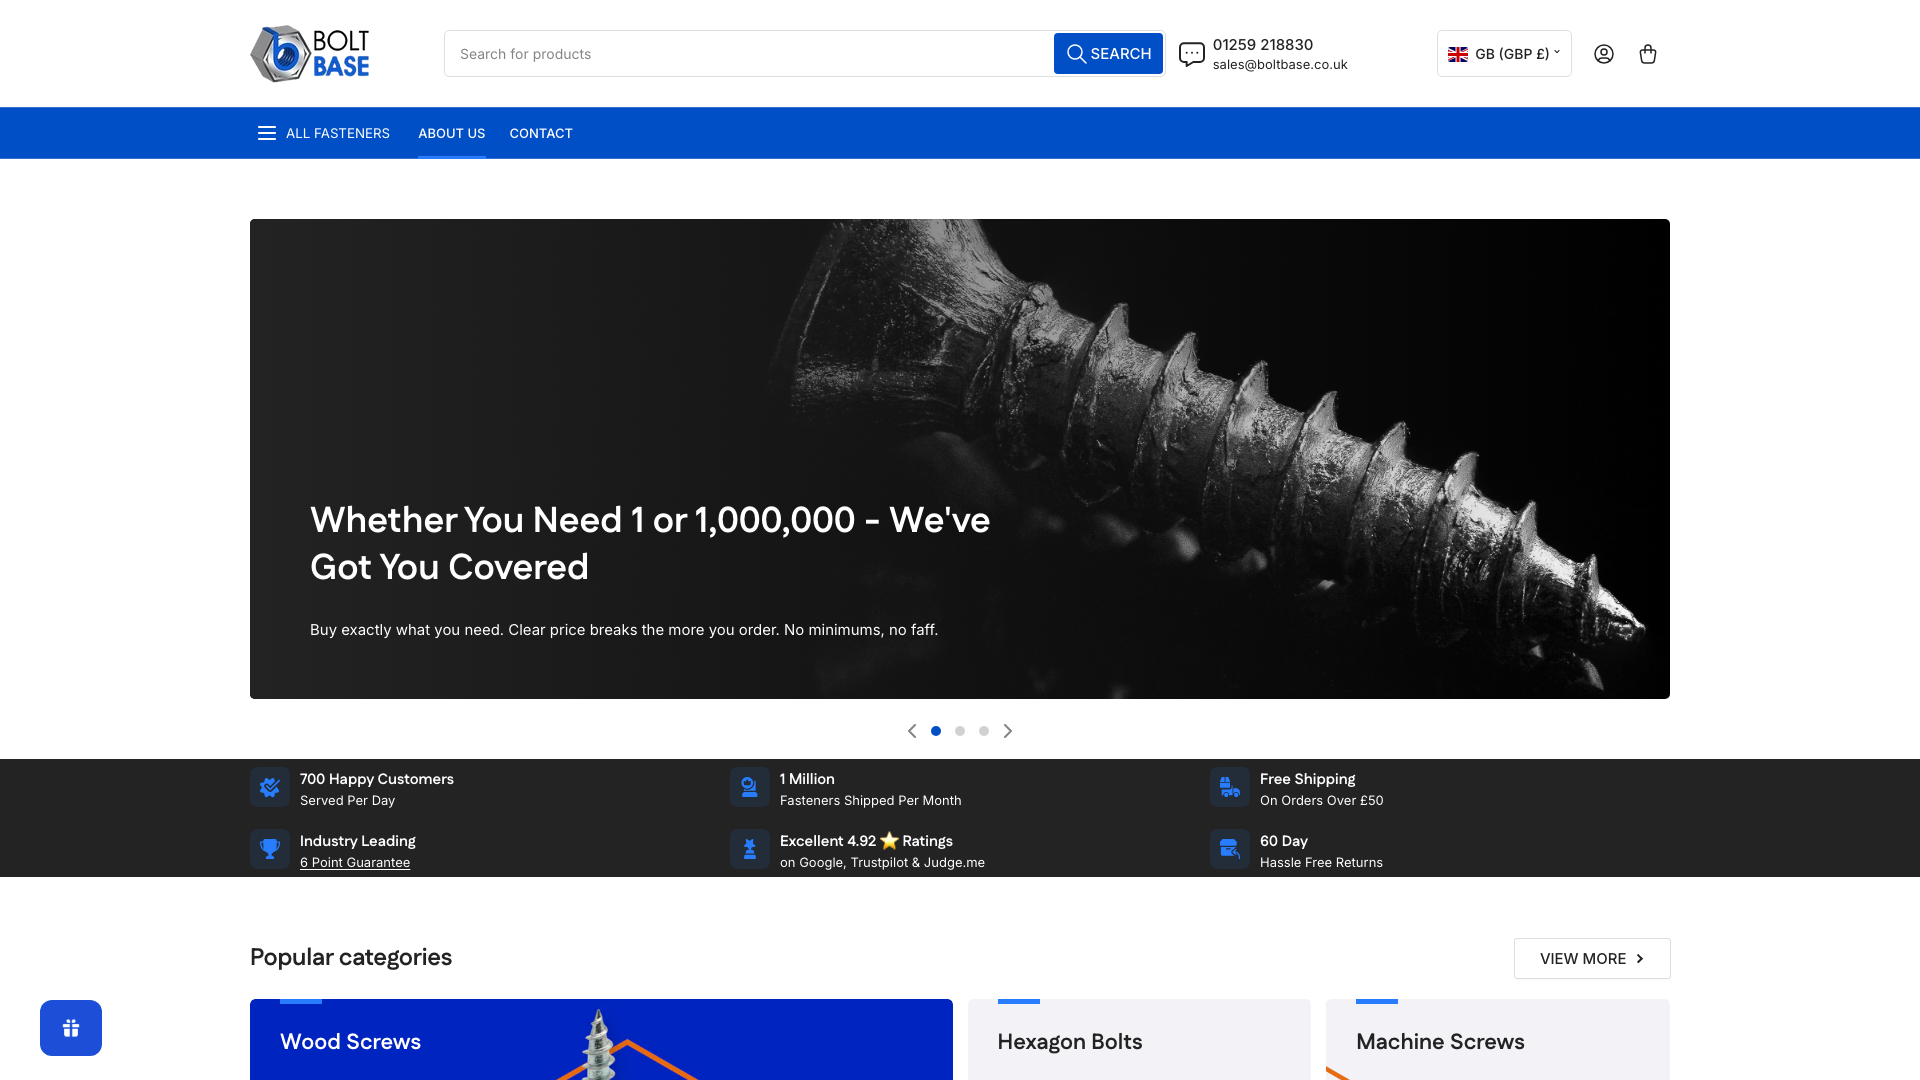Click the Bolt Base logo
Viewport: 1920px width, 1080px height.
310,53
